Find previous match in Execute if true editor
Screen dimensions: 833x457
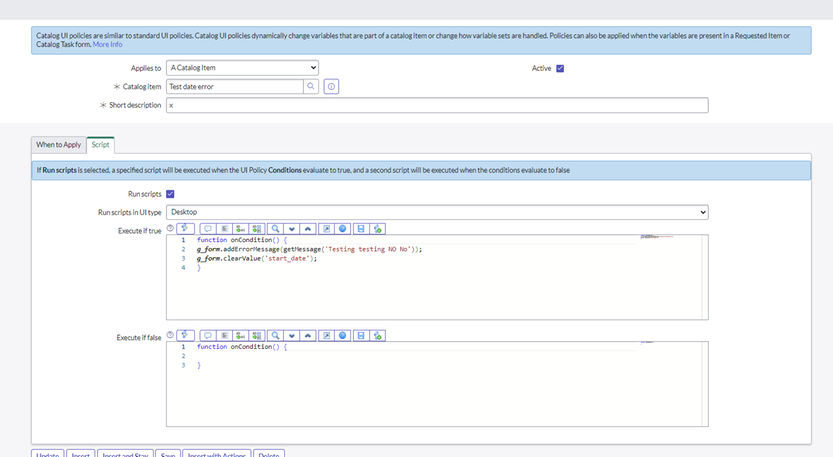(x=308, y=228)
